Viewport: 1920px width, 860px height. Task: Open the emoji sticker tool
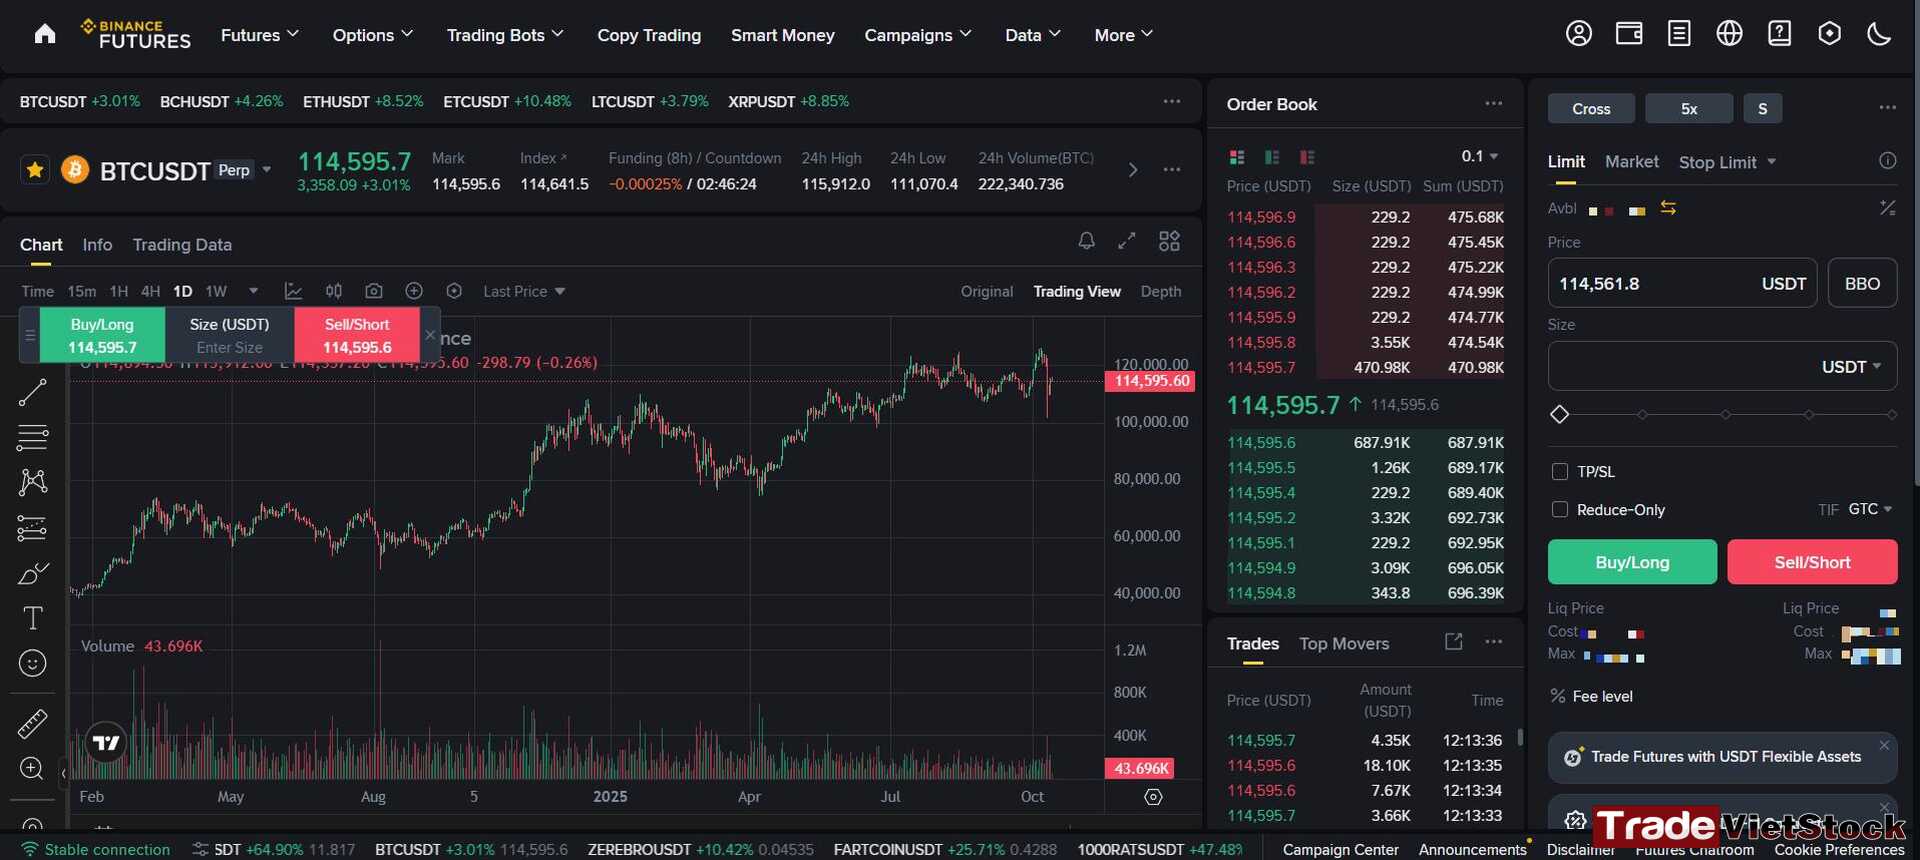tap(32, 663)
